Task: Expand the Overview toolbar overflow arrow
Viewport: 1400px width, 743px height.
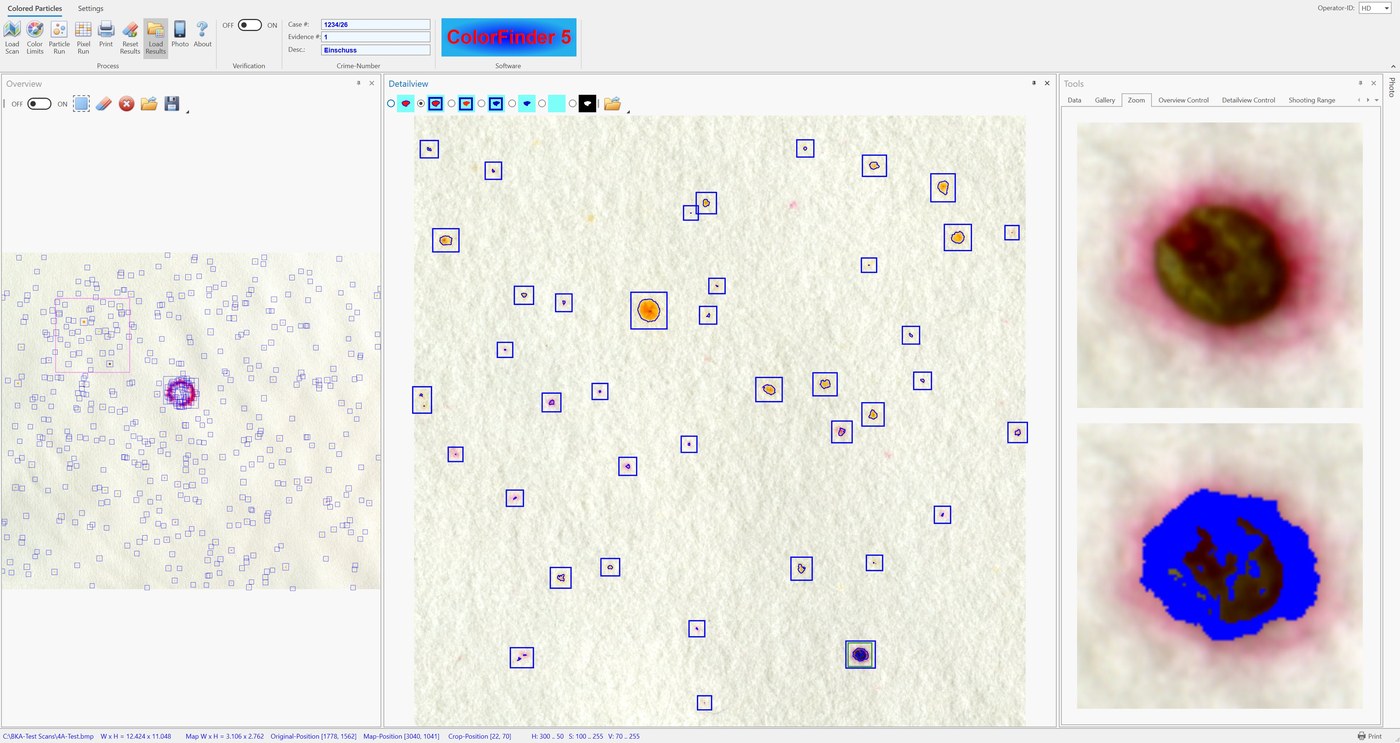Action: pyautogui.click(x=188, y=111)
